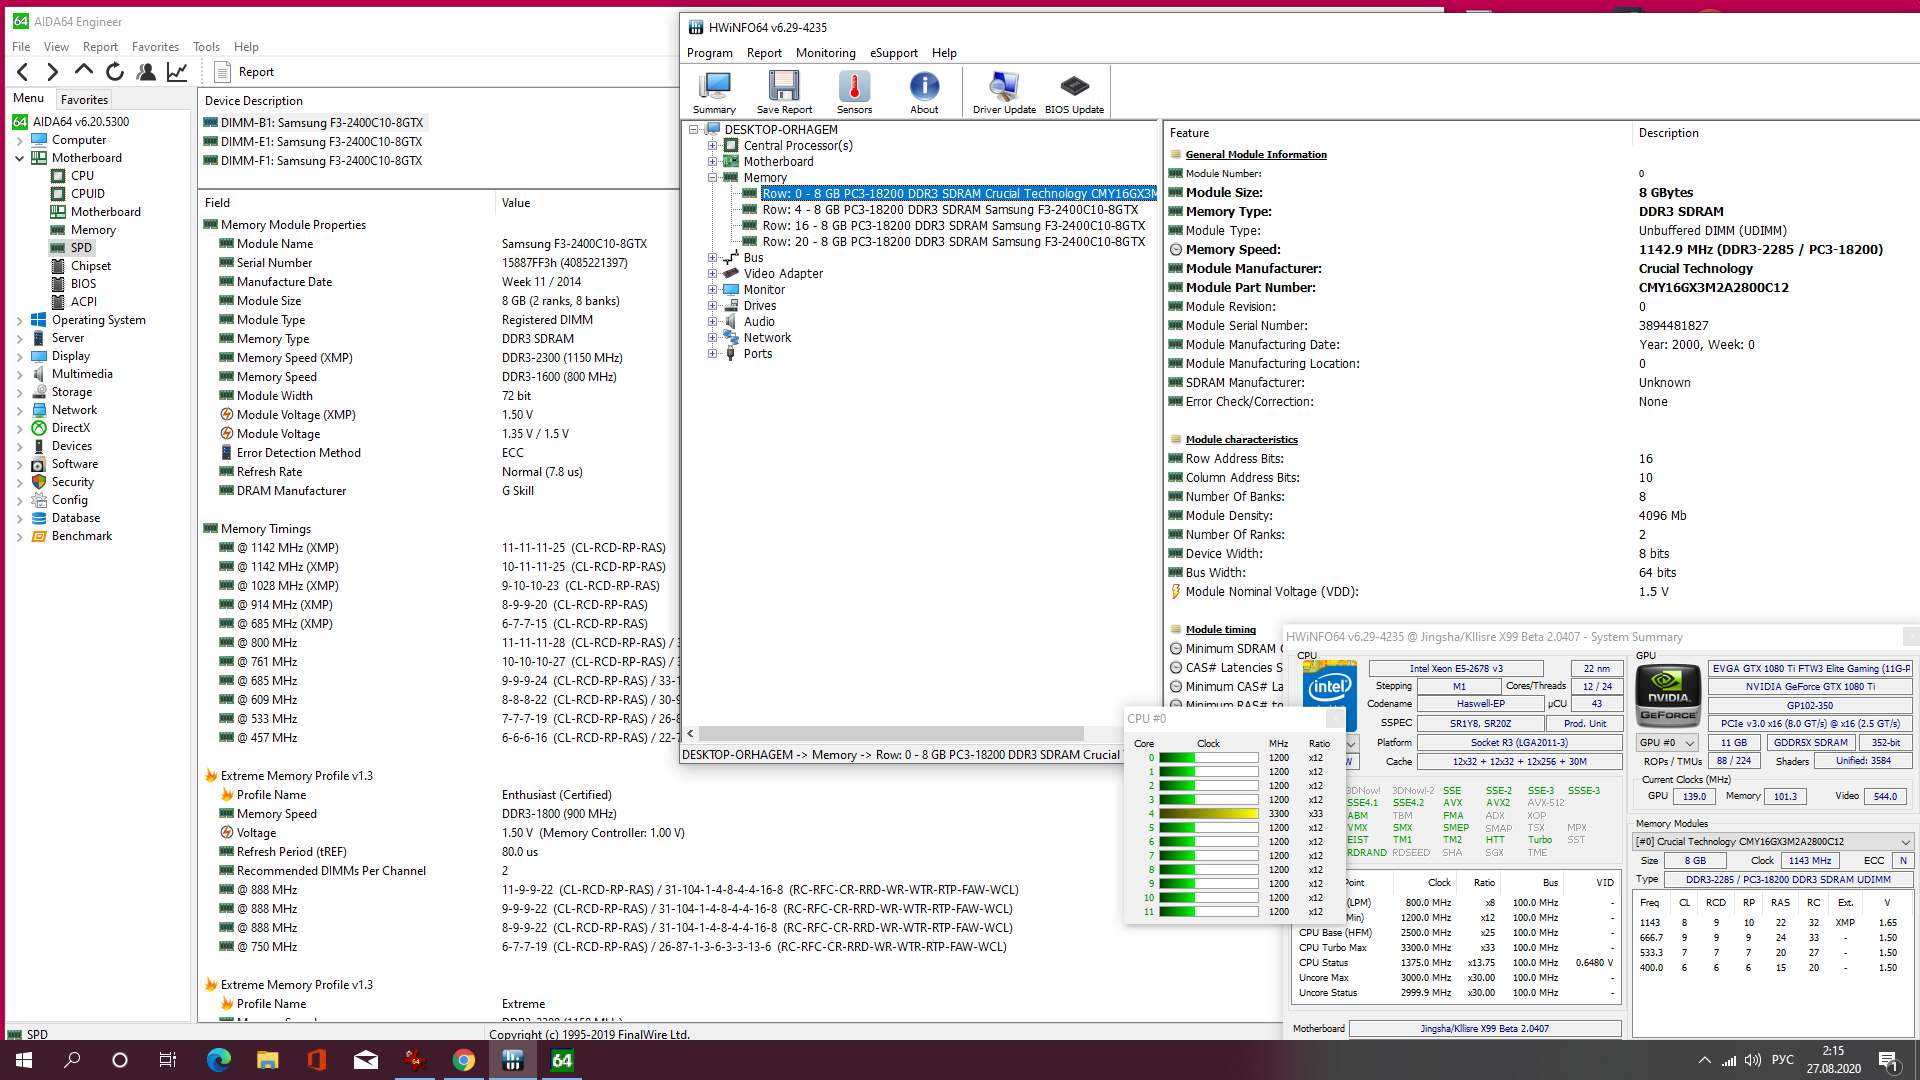This screenshot has height=1080, width=1920.
Task: Open the HWiNFO About icon
Action: point(924,92)
